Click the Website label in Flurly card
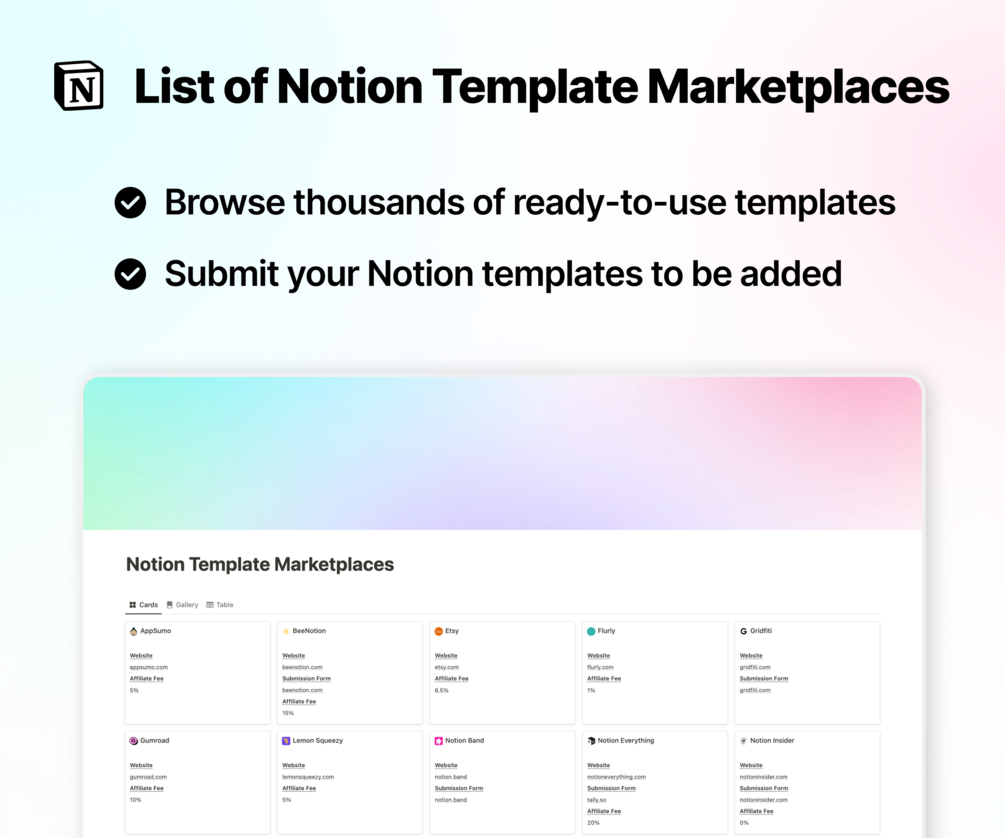 599,655
